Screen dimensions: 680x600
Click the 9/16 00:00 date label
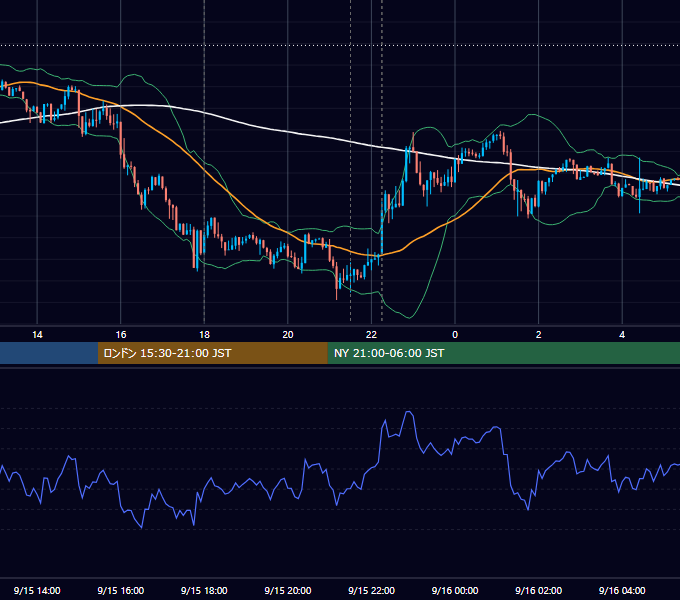pos(455,590)
